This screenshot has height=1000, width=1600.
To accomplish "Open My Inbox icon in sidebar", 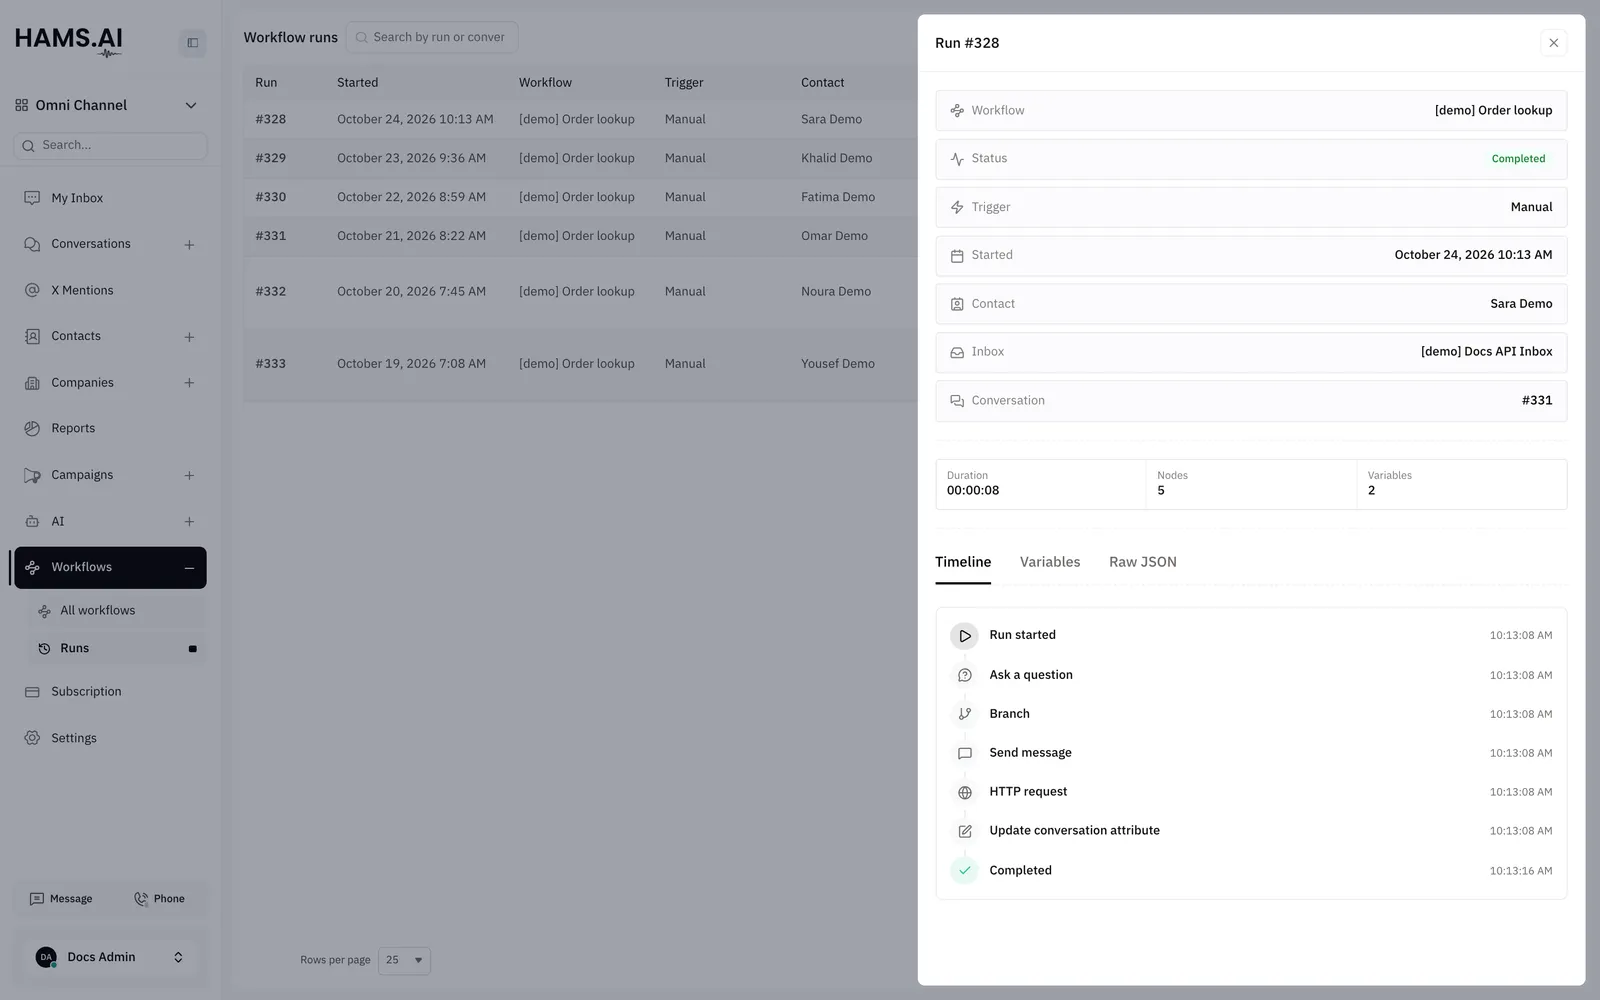I will point(32,198).
